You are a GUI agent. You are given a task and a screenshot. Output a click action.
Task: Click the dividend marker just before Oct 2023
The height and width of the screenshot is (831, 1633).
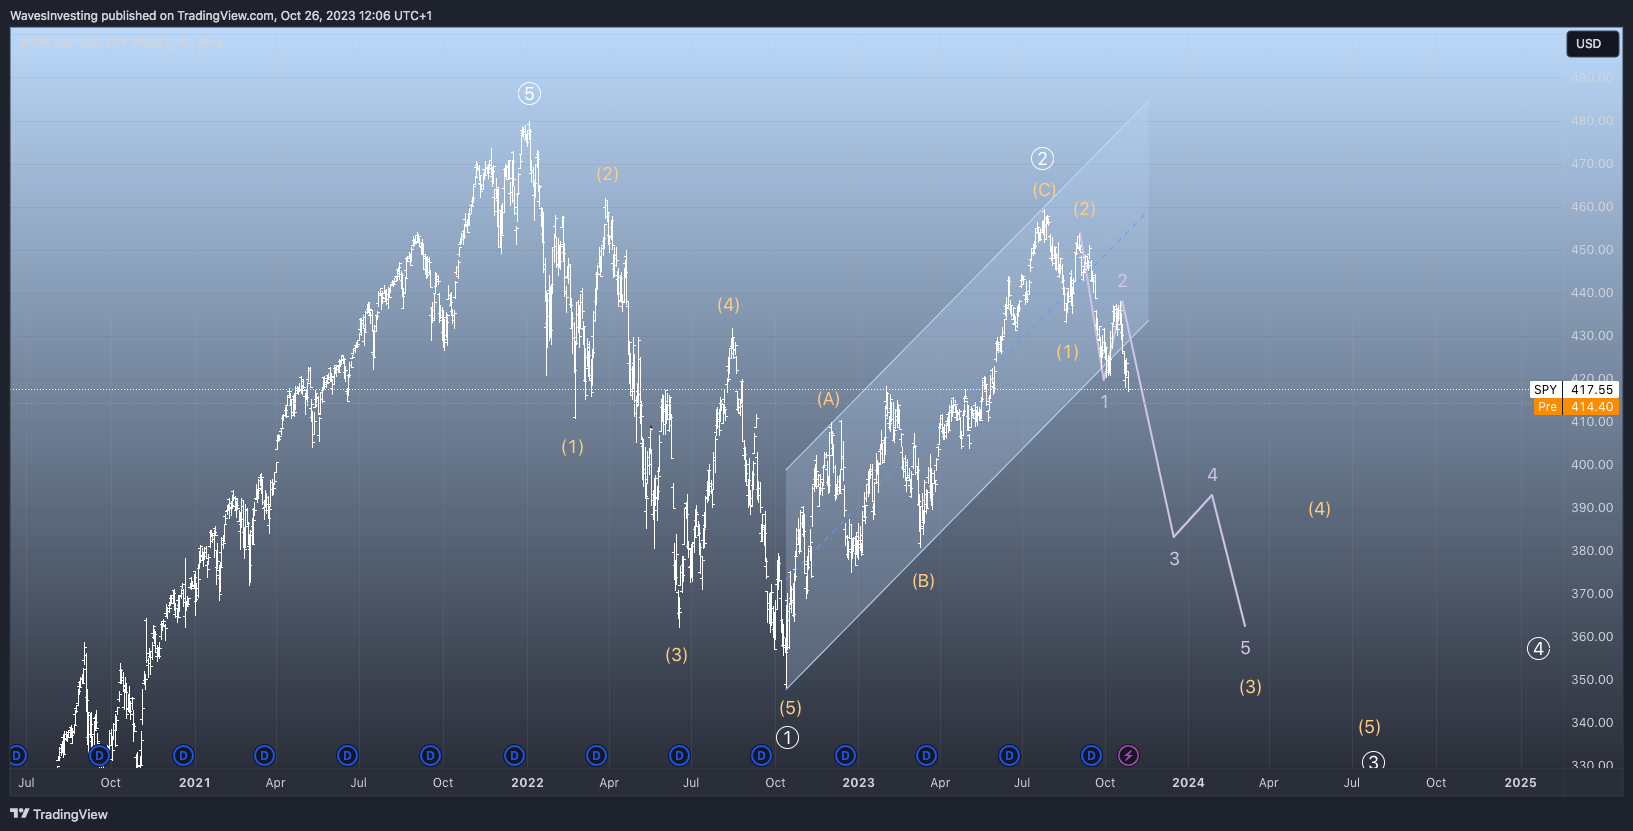pos(1092,755)
